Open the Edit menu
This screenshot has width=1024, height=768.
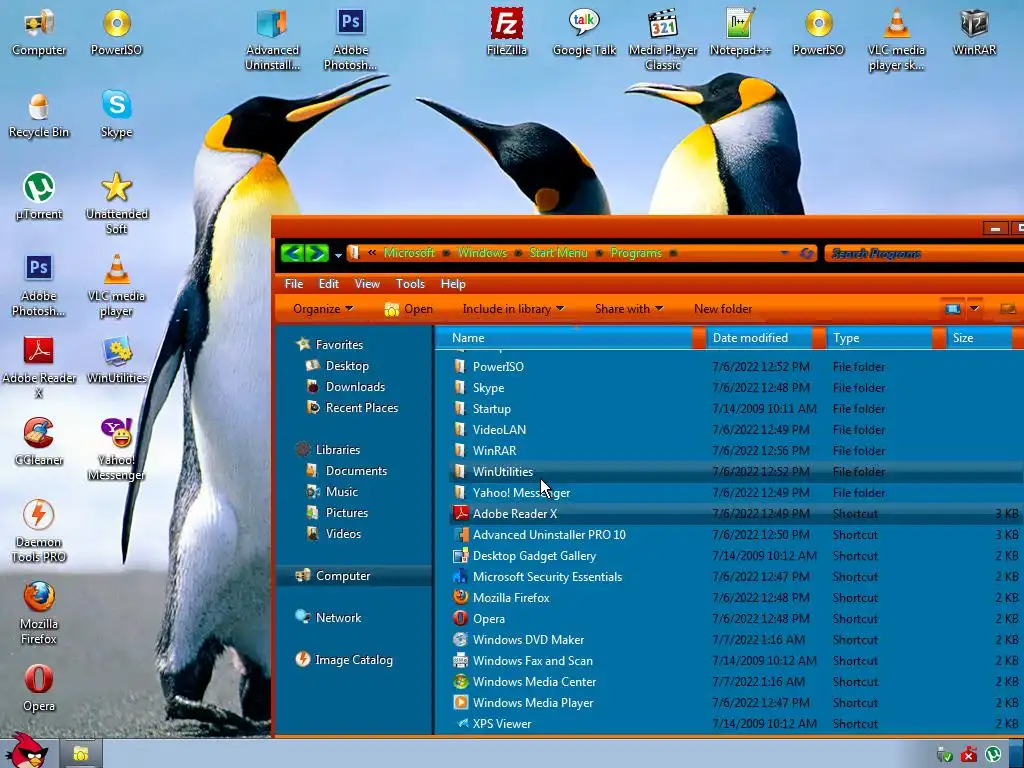[328, 283]
